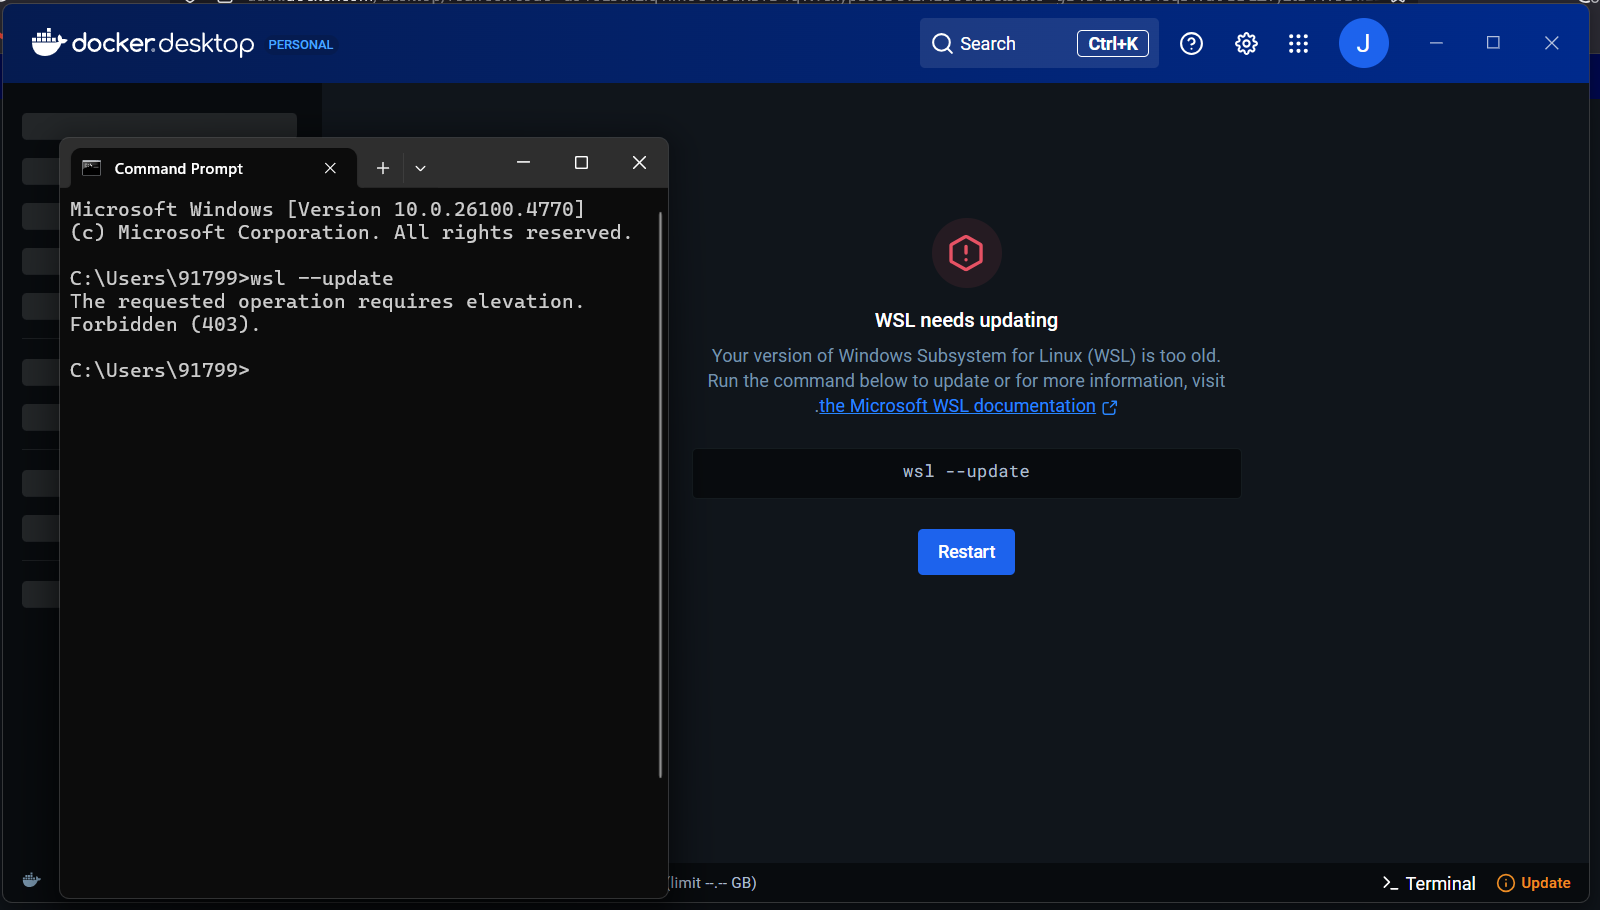1600x910 pixels.
Task: Close the Command Prompt tab
Action: pyautogui.click(x=330, y=168)
